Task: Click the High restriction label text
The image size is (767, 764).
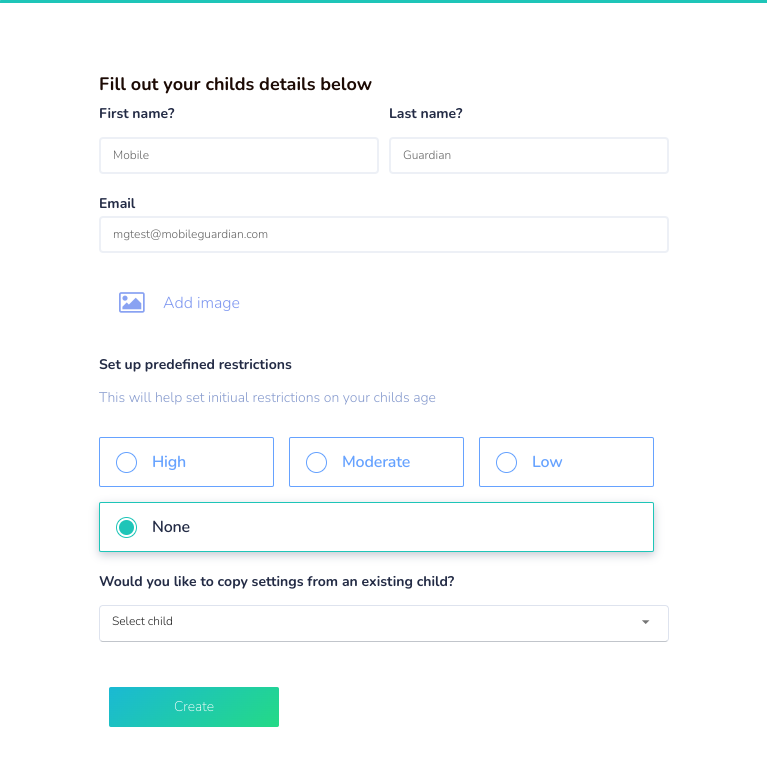Action: click(x=169, y=462)
